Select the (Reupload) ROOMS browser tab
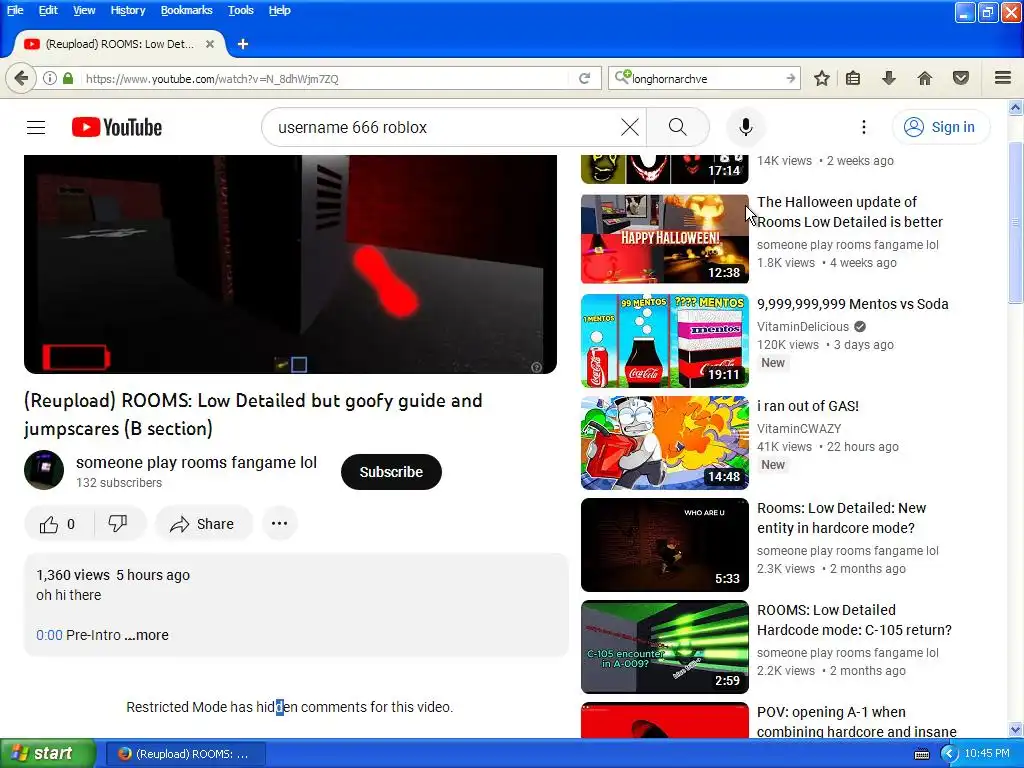This screenshot has width=1024, height=768. click(x=120, y=44)
